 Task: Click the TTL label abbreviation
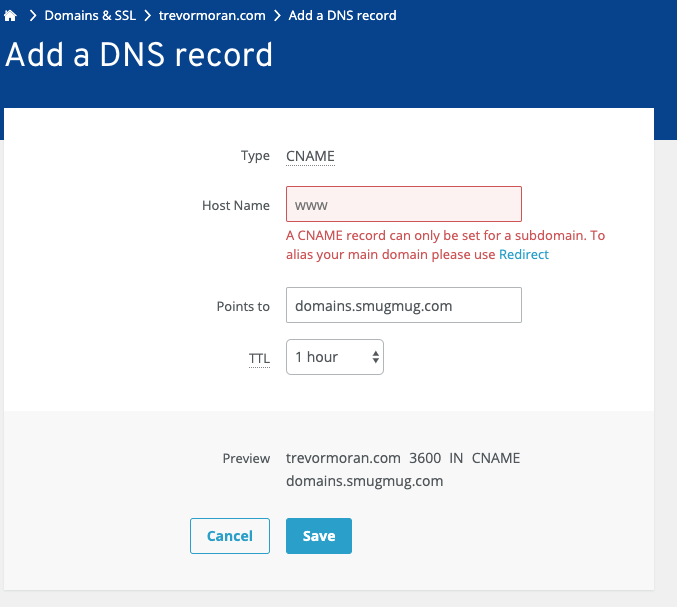[x=259, y=359]
